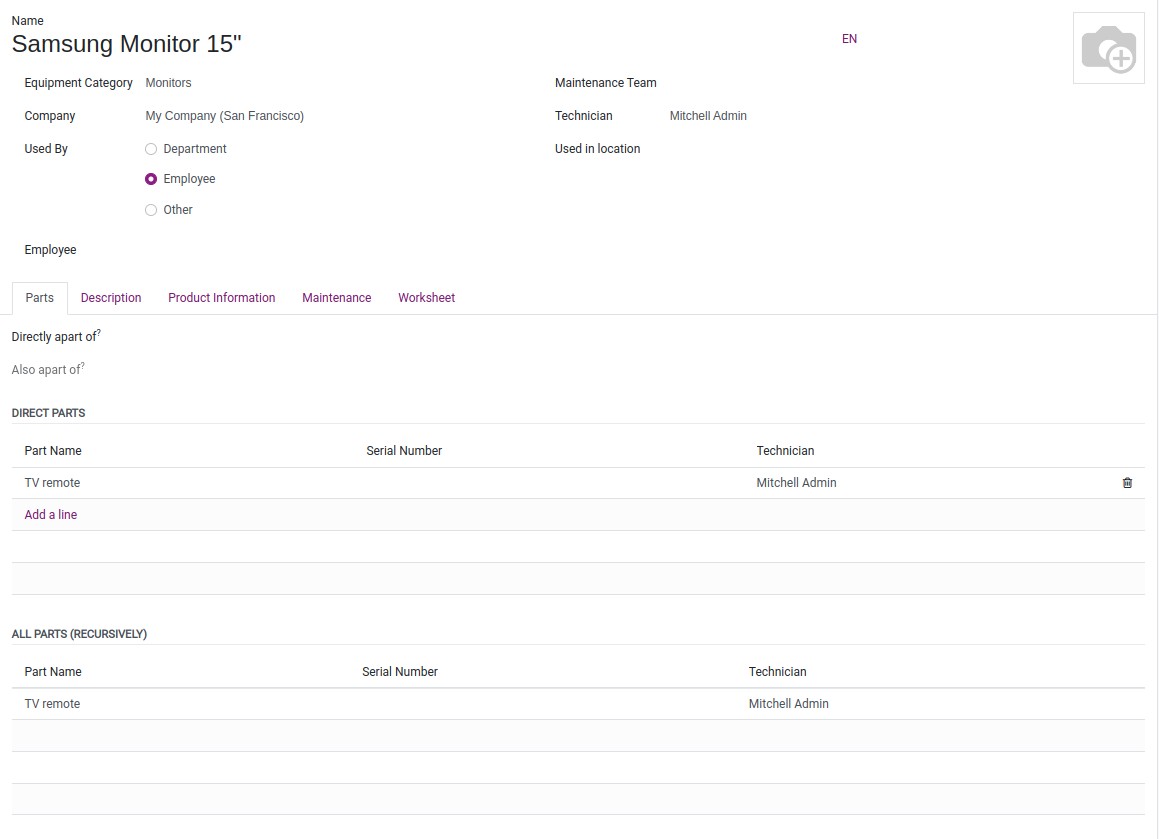
Task: Click the help mark beside Also apart of
Action: coord(82,365)
